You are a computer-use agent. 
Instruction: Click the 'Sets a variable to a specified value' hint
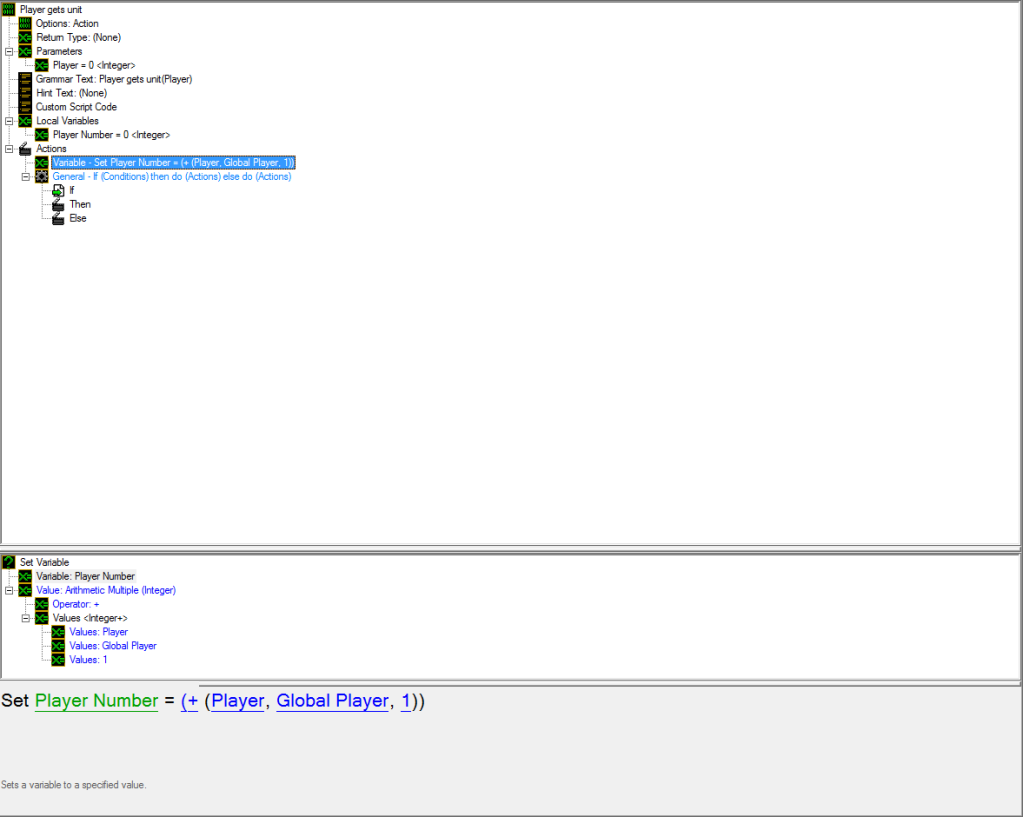pos(74,785)
